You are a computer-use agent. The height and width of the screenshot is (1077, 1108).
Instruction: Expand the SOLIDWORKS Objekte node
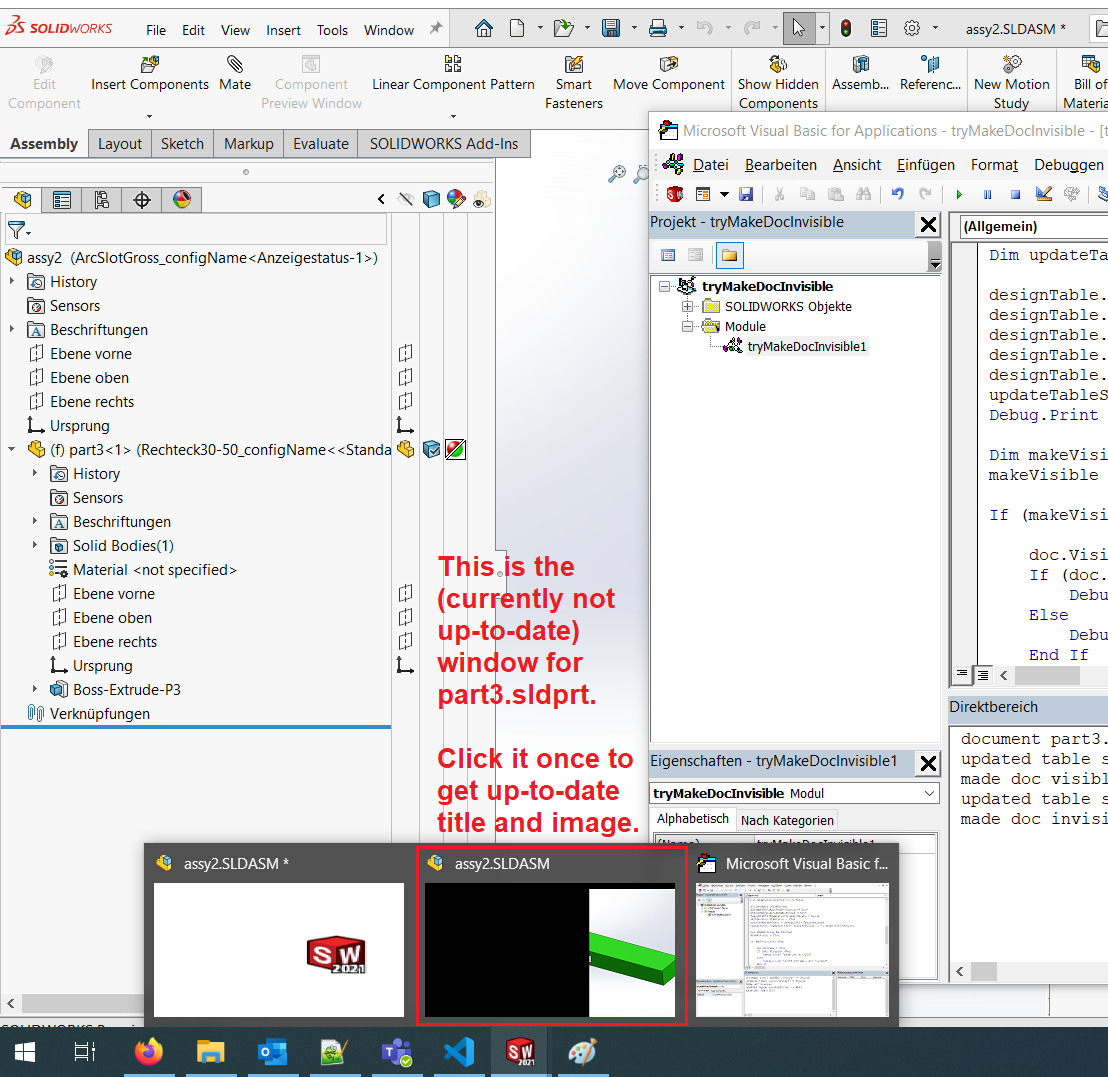coord(686,305)
